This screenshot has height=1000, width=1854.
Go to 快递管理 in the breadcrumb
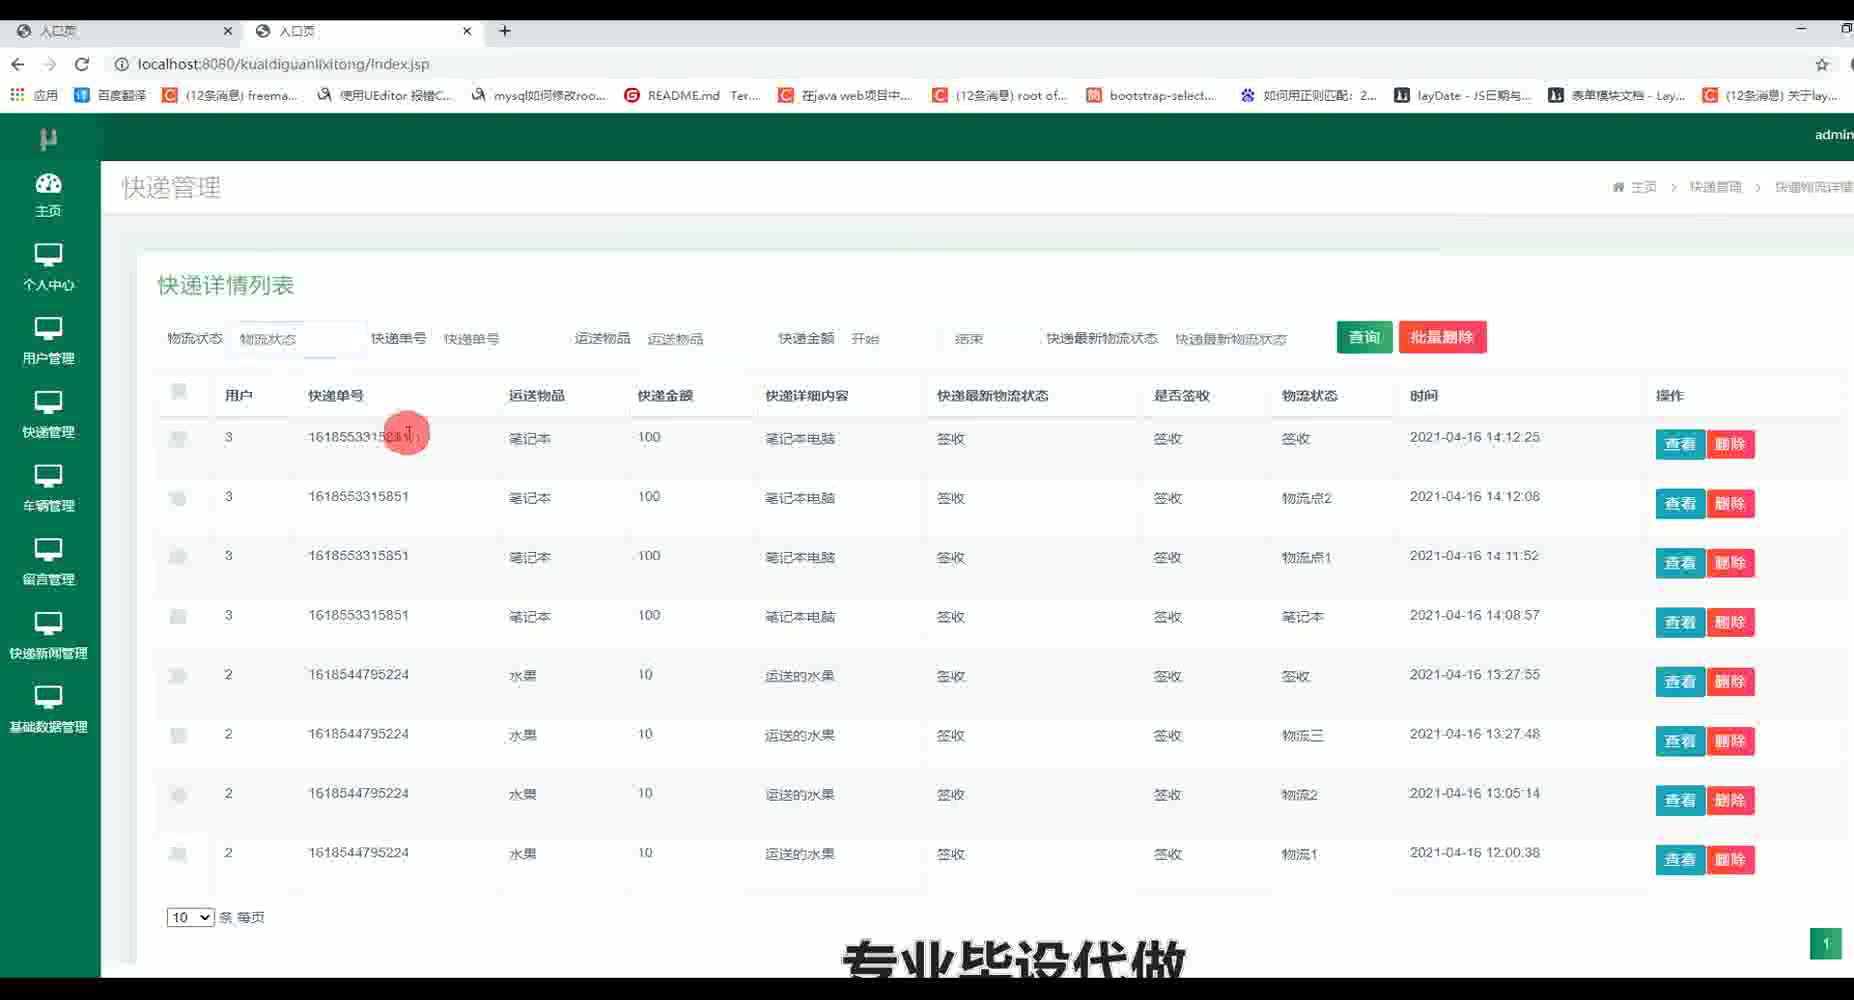(x=1715, y=187)
